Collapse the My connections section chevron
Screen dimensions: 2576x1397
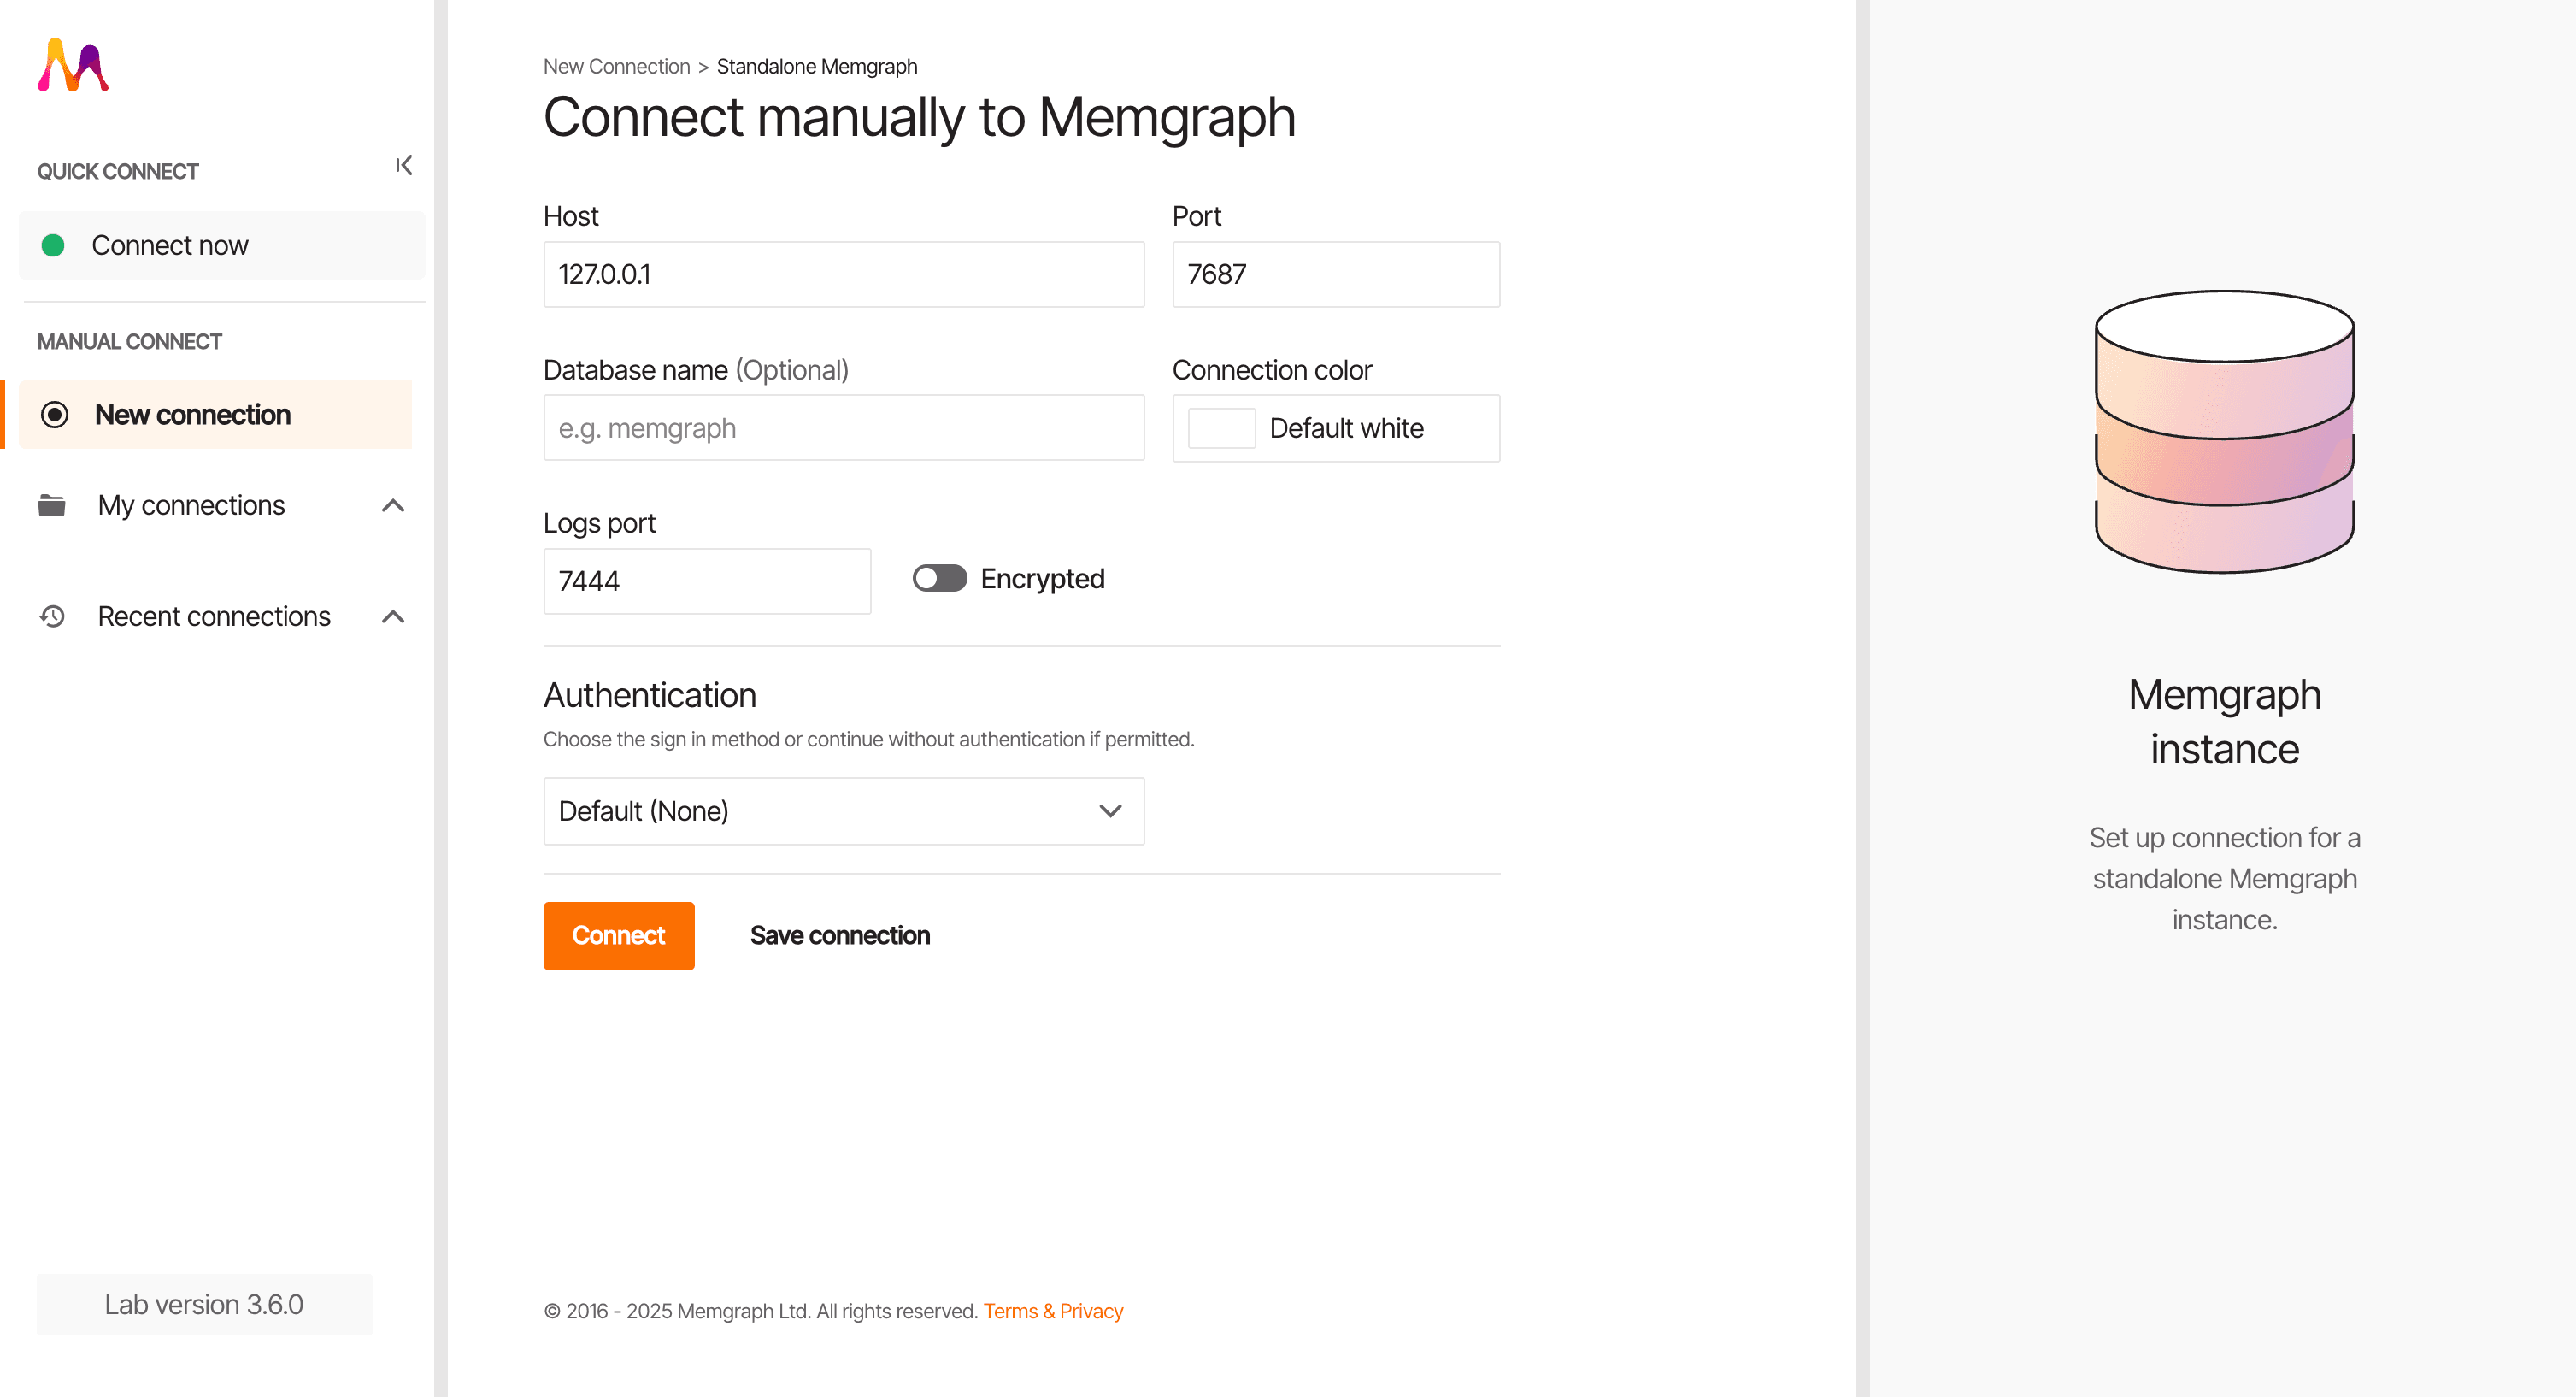[393, 505]
